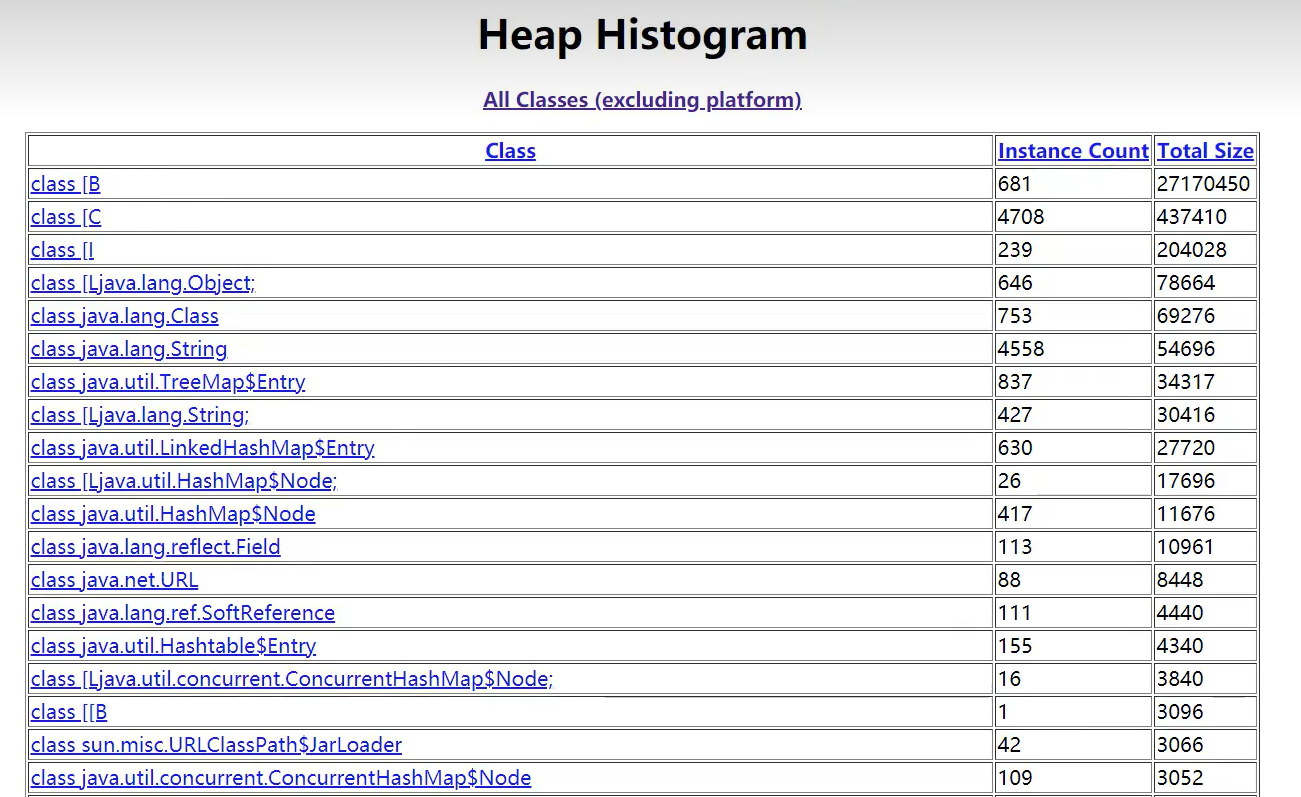Select instance count 26 for HashMap$Node array
Image resolution: width=1301 pixels, height=797 pixels.
tap(1010, 481)
